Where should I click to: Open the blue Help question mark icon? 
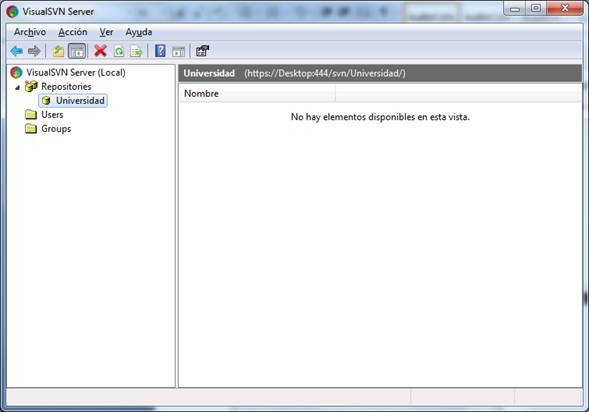(160, 51)
